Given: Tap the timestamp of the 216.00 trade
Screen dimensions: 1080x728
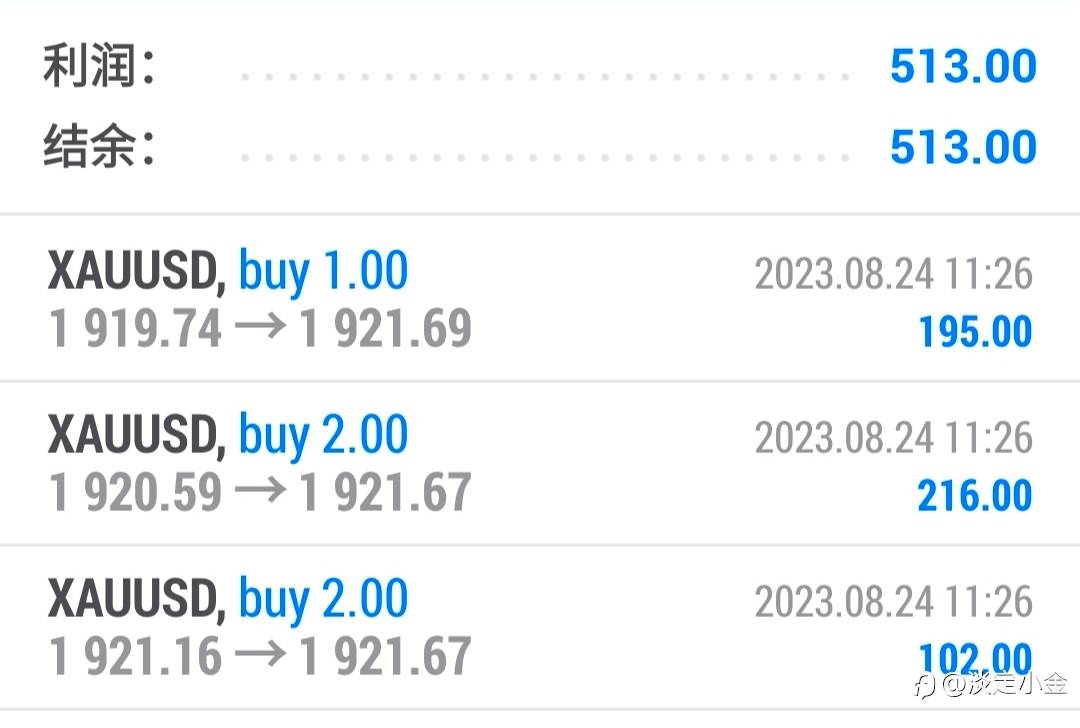Looking at the screenshot, I should click(893, 437).
